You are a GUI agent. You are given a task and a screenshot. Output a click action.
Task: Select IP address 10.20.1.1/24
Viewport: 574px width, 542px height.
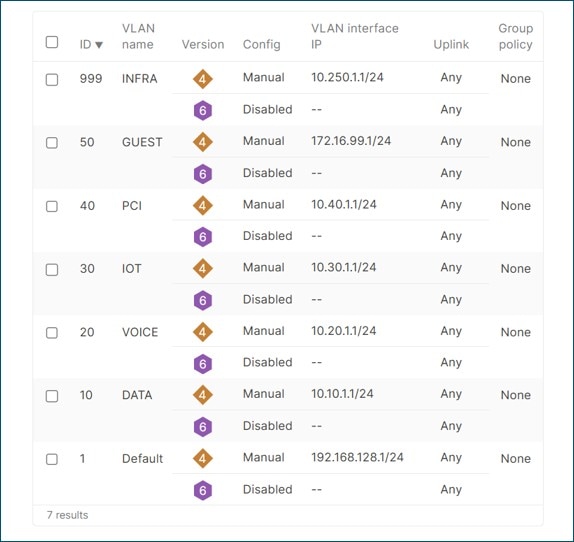[343, 331]
